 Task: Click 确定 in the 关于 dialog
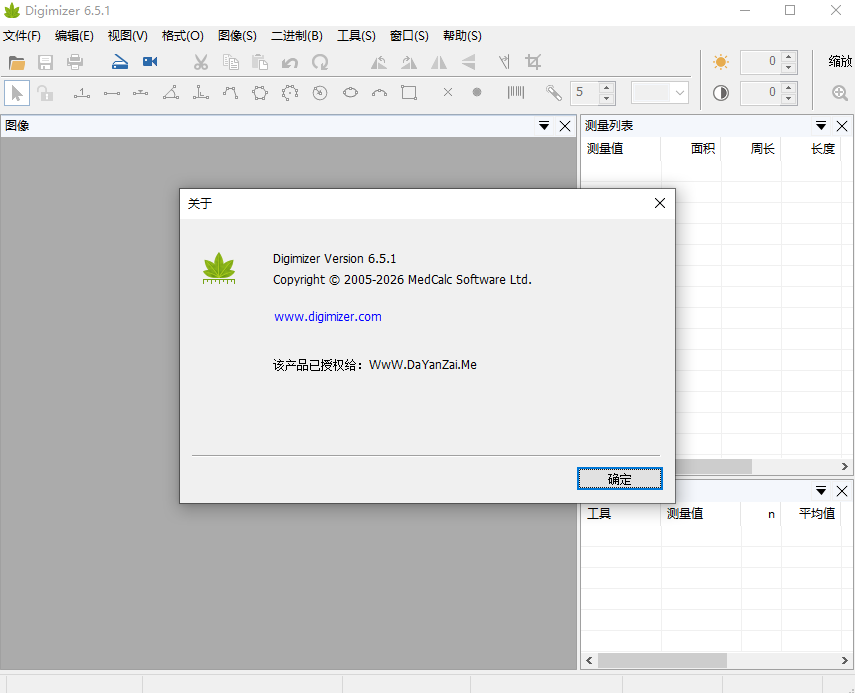[619, 479]
